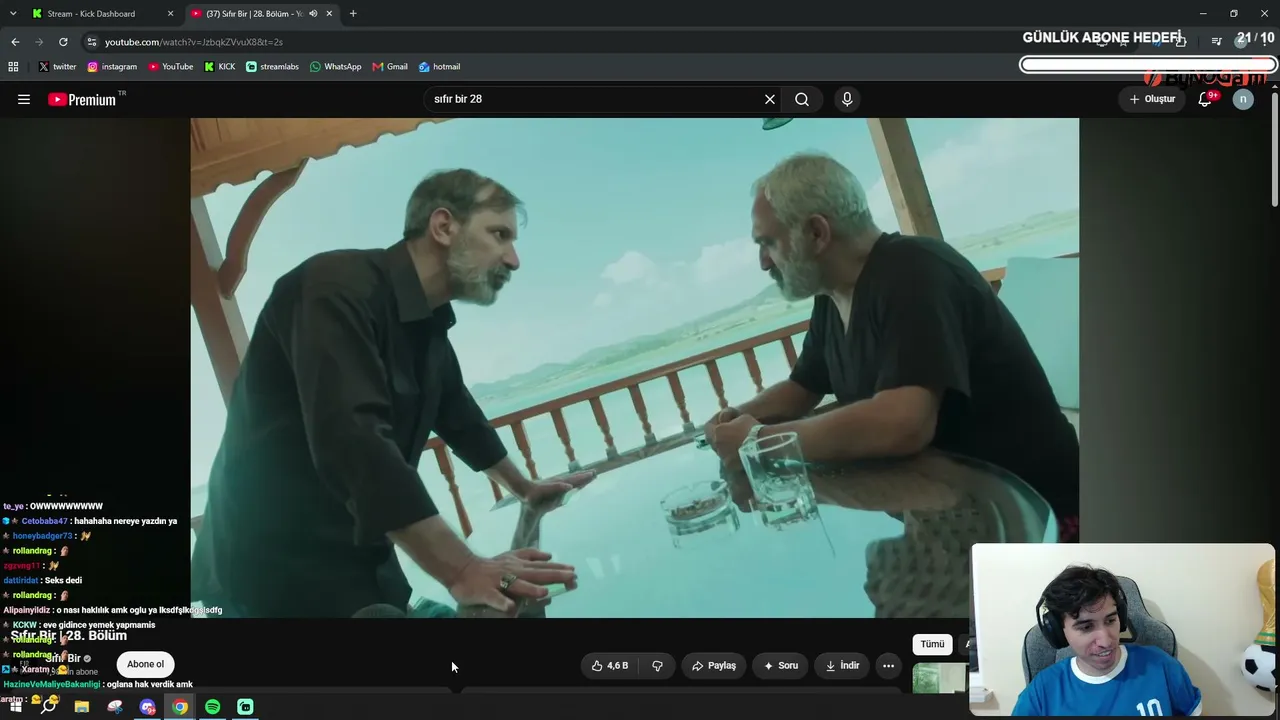This screenshot has width=1280, height=720.
Task: Mute the Sıfır Bir YouTube tab
Action: [x=313, y=14]
